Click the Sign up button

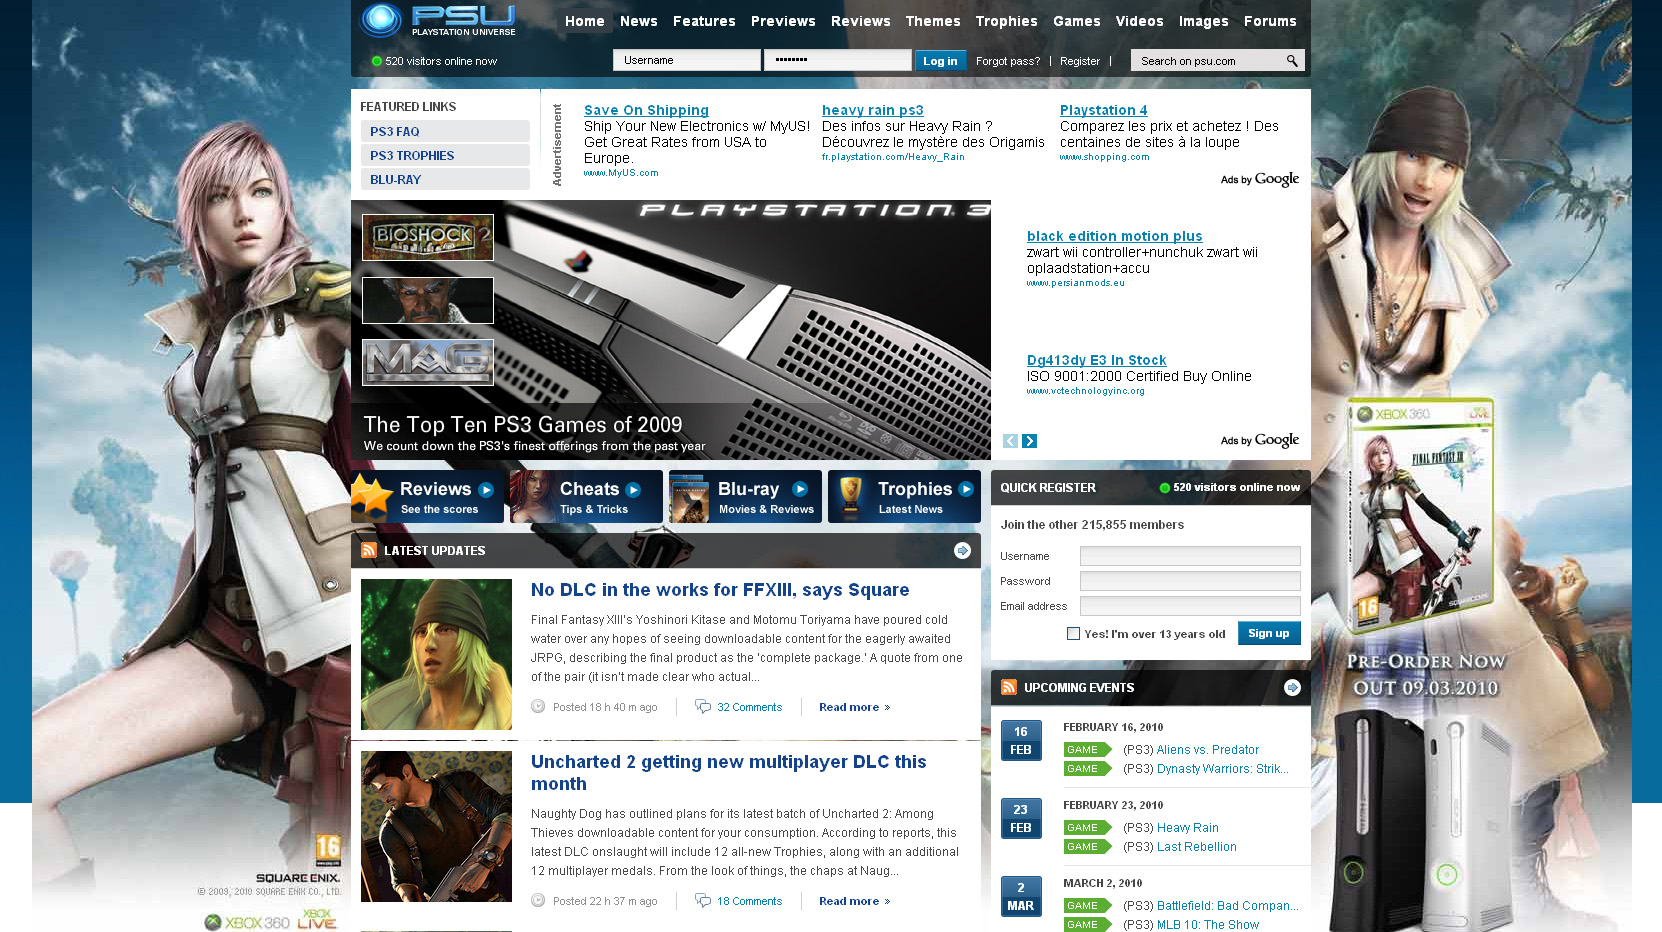coord(1269,633)
